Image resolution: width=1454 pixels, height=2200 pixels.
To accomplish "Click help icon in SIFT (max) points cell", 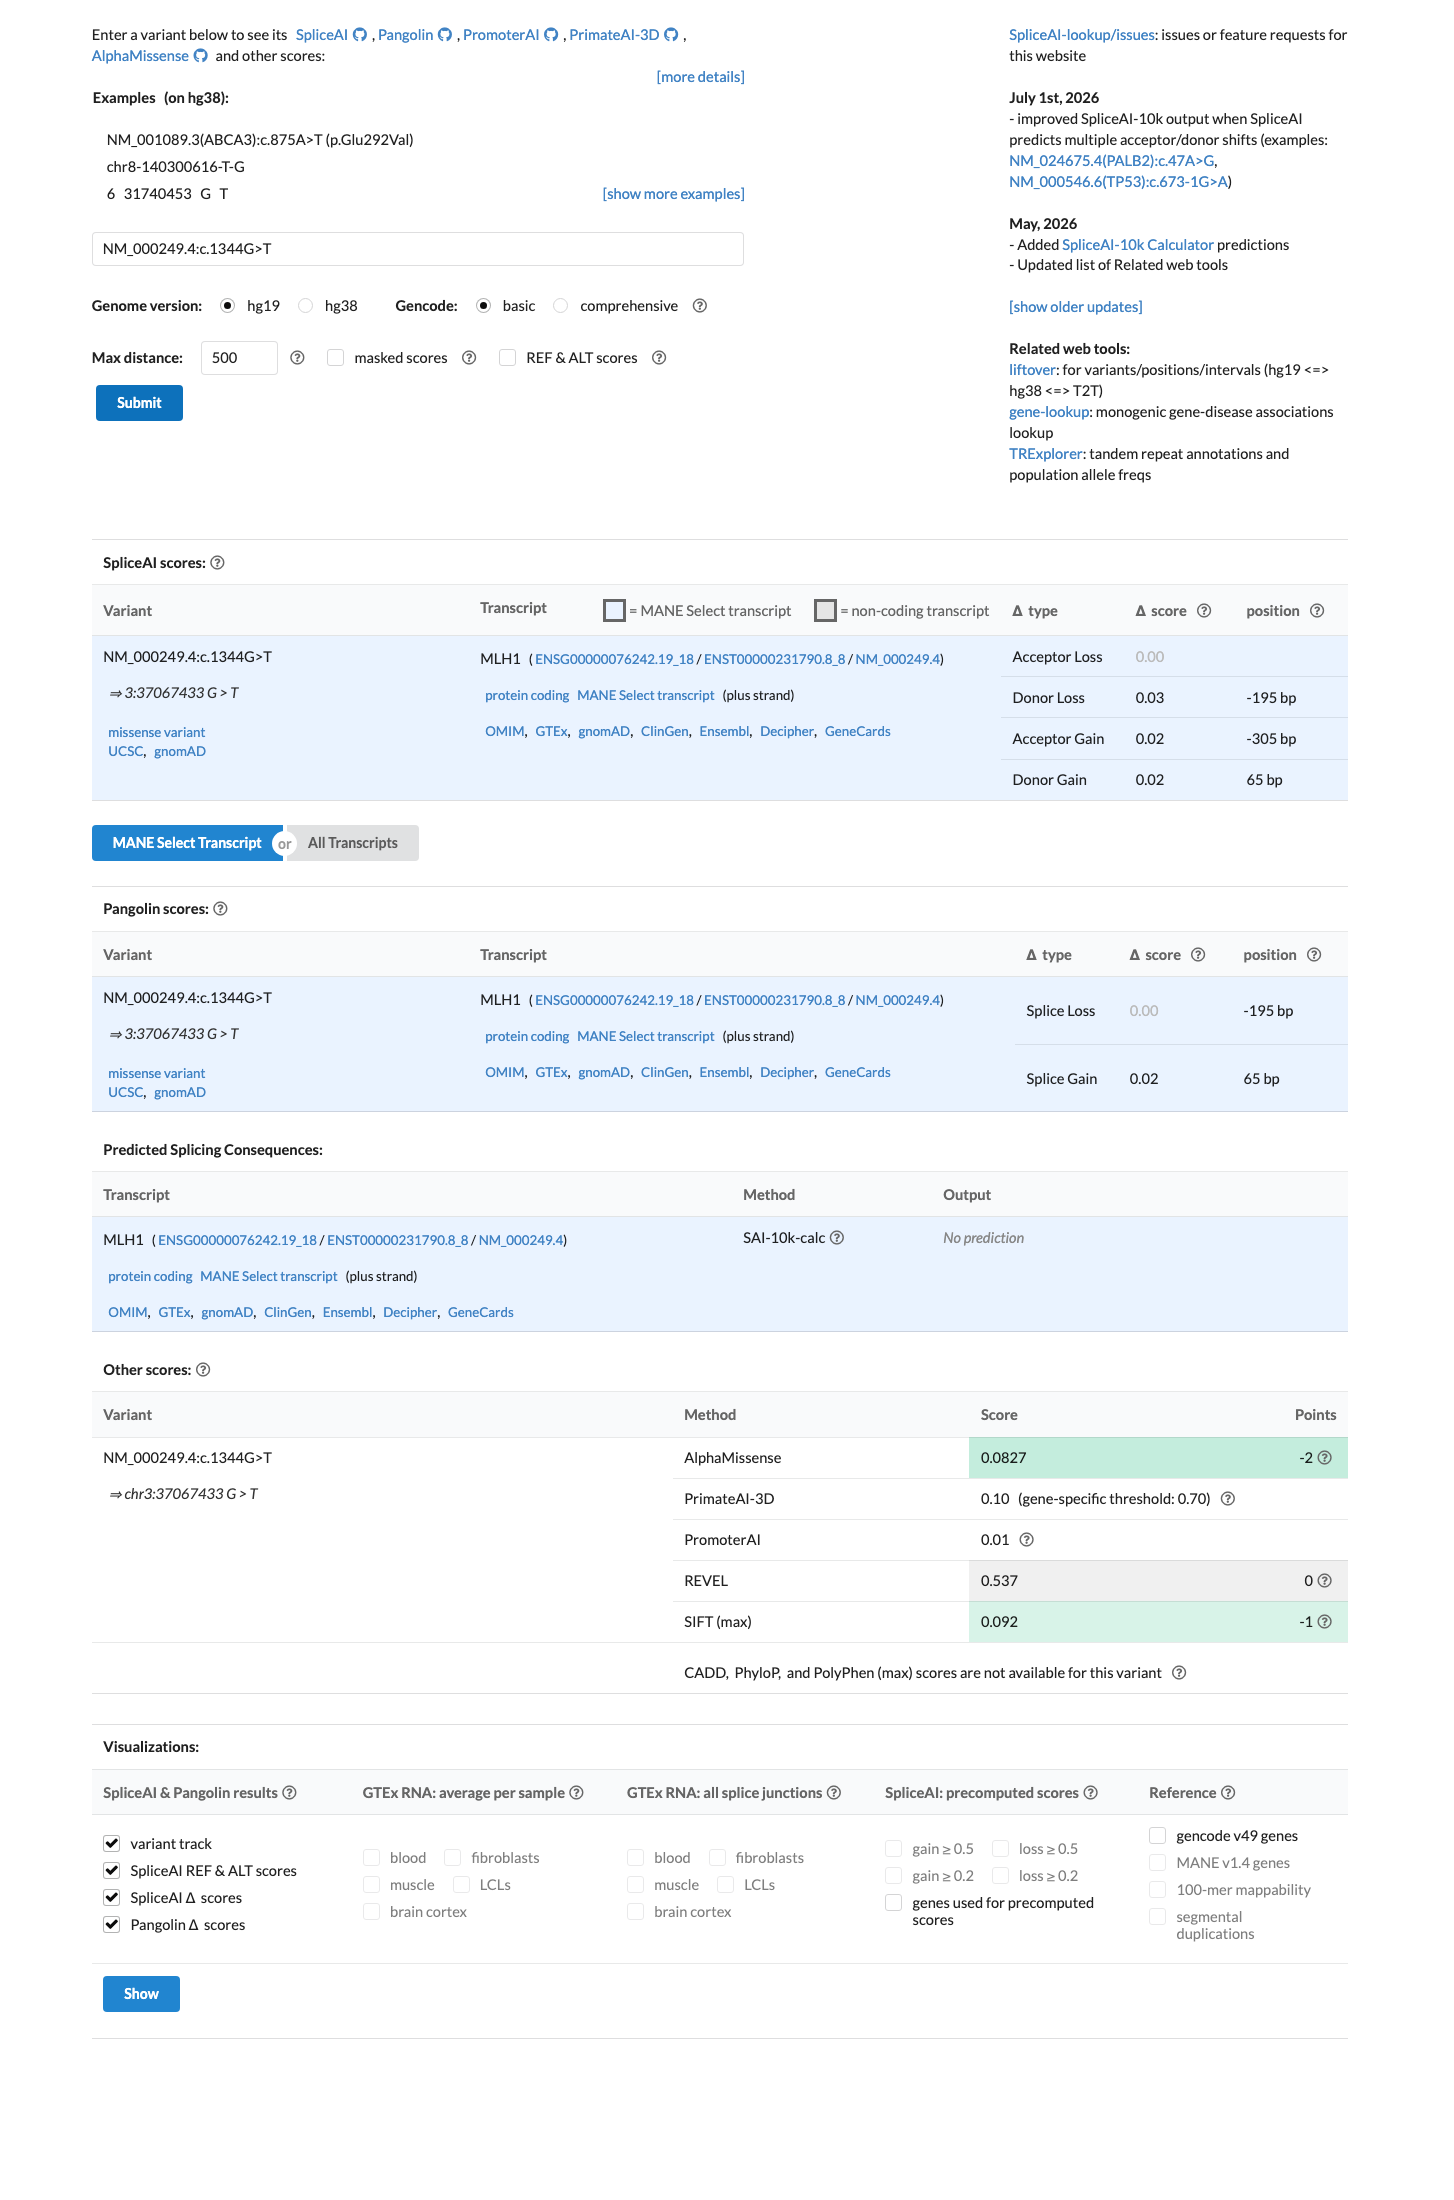I will point(1324,1622).
